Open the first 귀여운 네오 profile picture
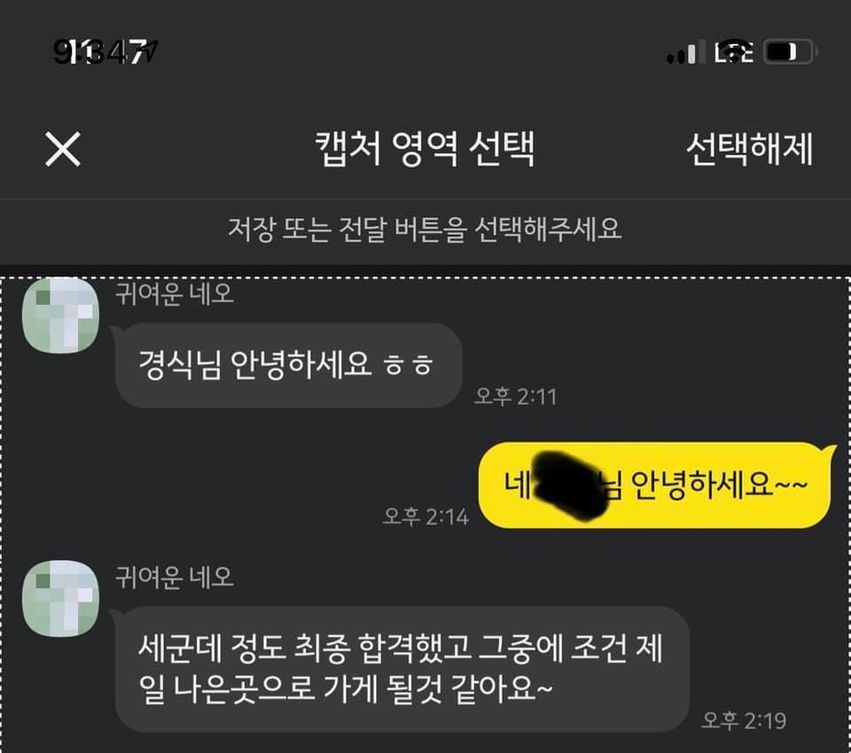Viewport: 851px width, 753px height. pyautogui.click(x=60, y=315)
